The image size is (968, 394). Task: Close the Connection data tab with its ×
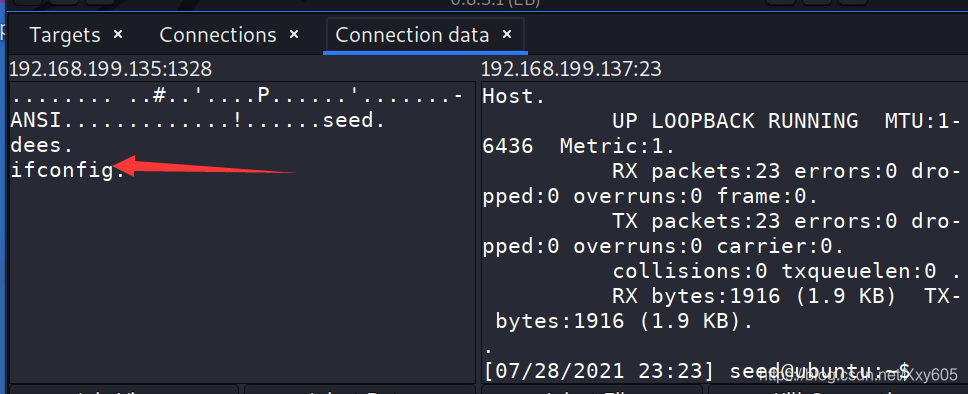(x=507, y=34)
